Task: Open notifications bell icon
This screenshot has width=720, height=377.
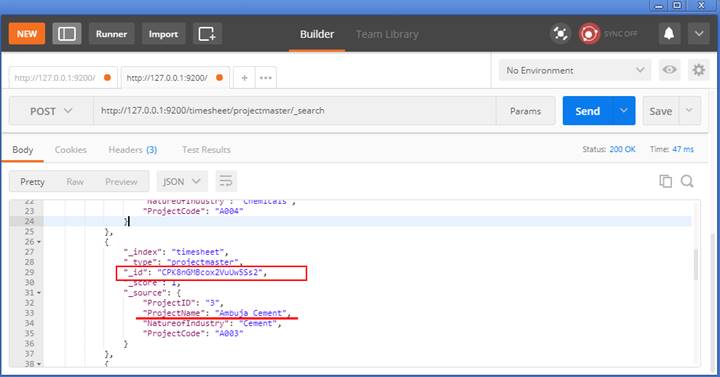Action: [x=669, y=34]
